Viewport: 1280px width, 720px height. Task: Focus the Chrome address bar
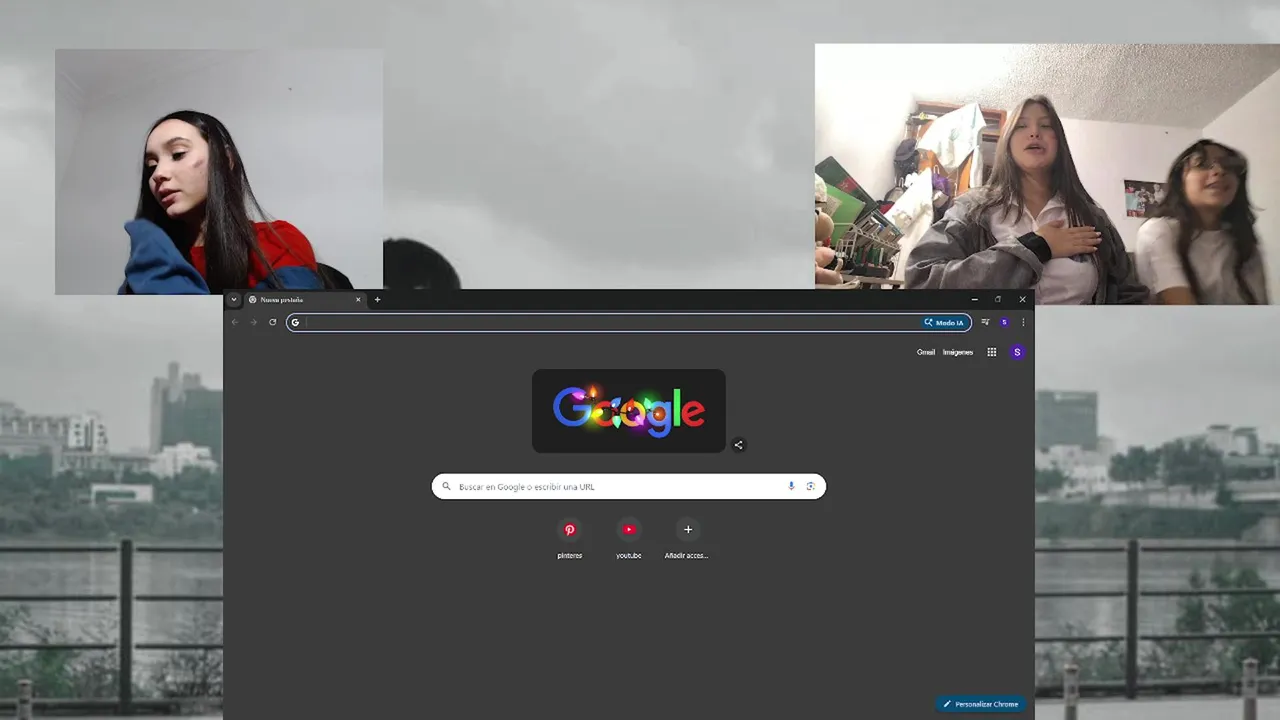coord(628,322)
